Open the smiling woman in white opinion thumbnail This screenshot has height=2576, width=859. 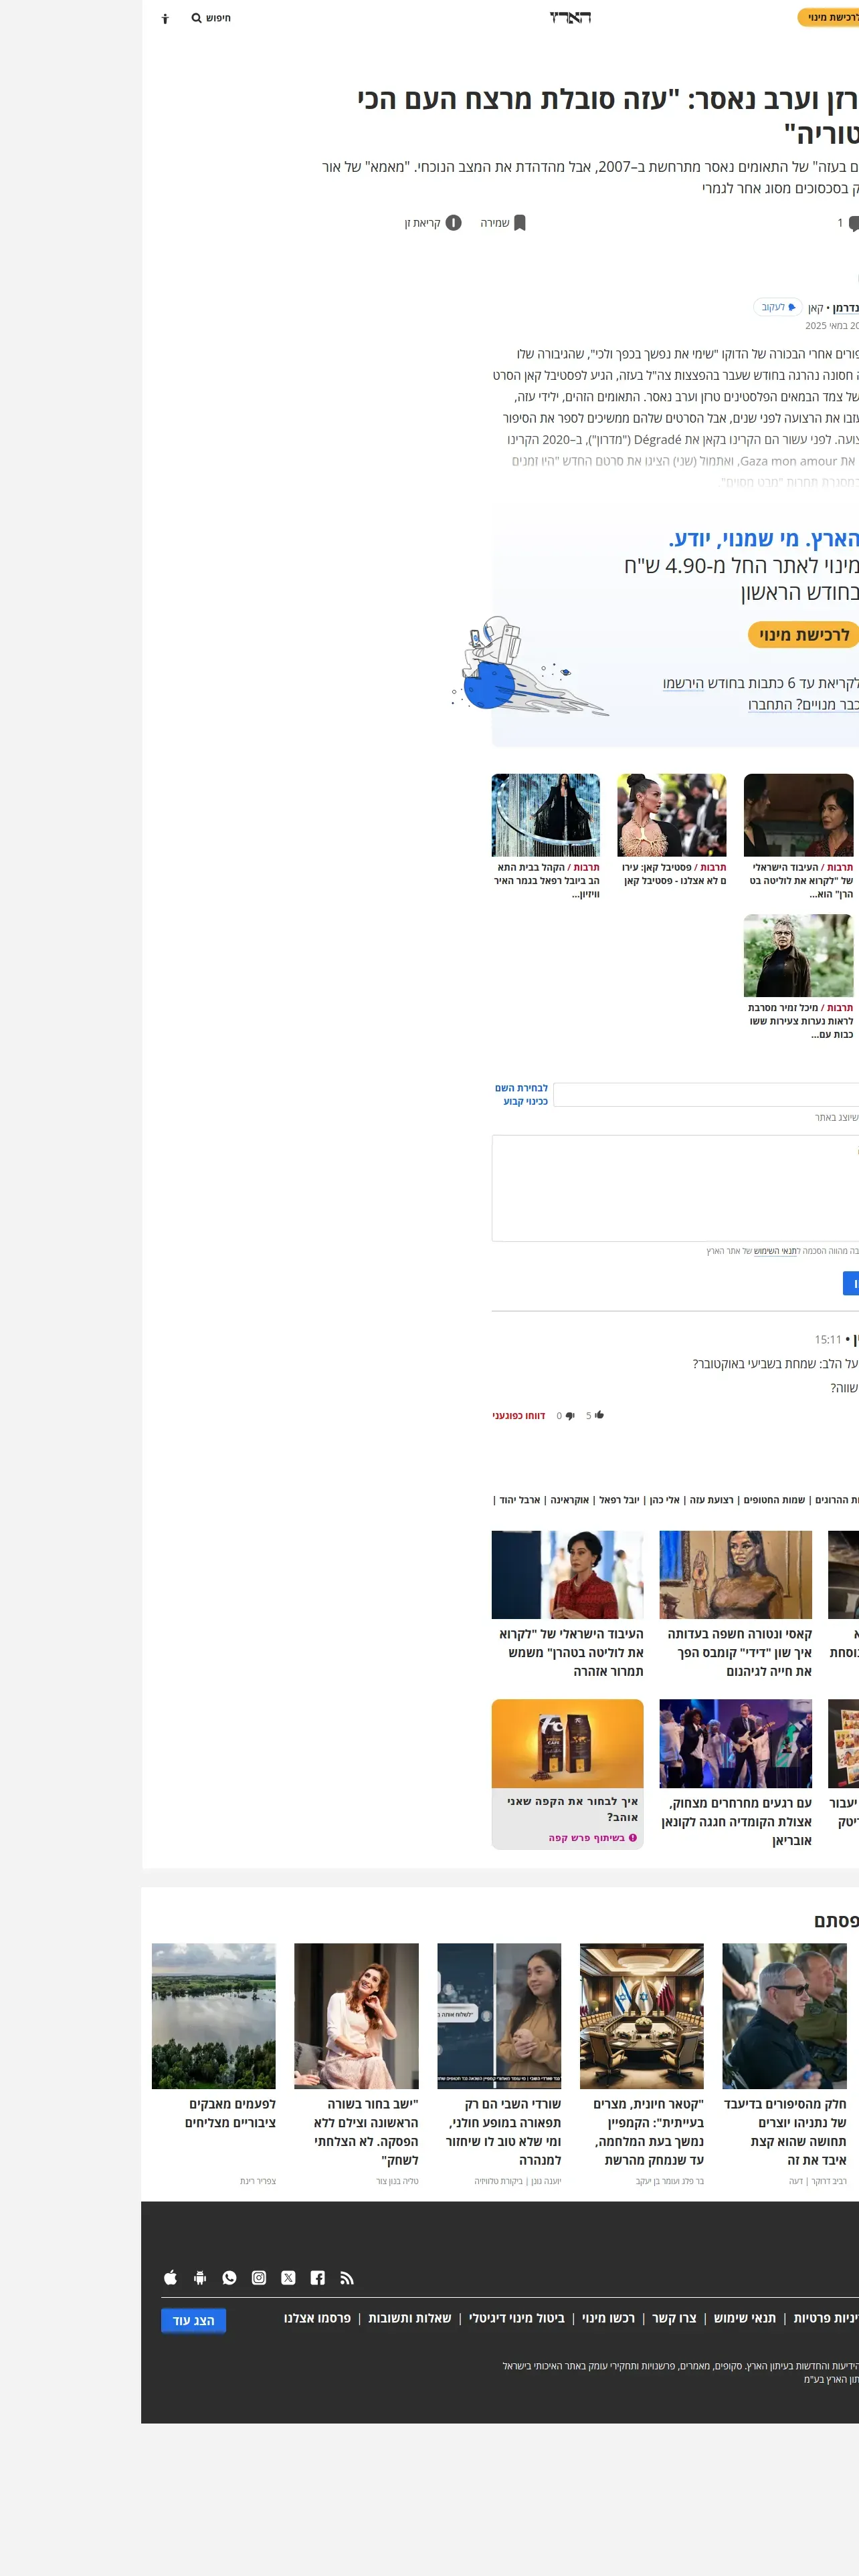coord(357,2016)
